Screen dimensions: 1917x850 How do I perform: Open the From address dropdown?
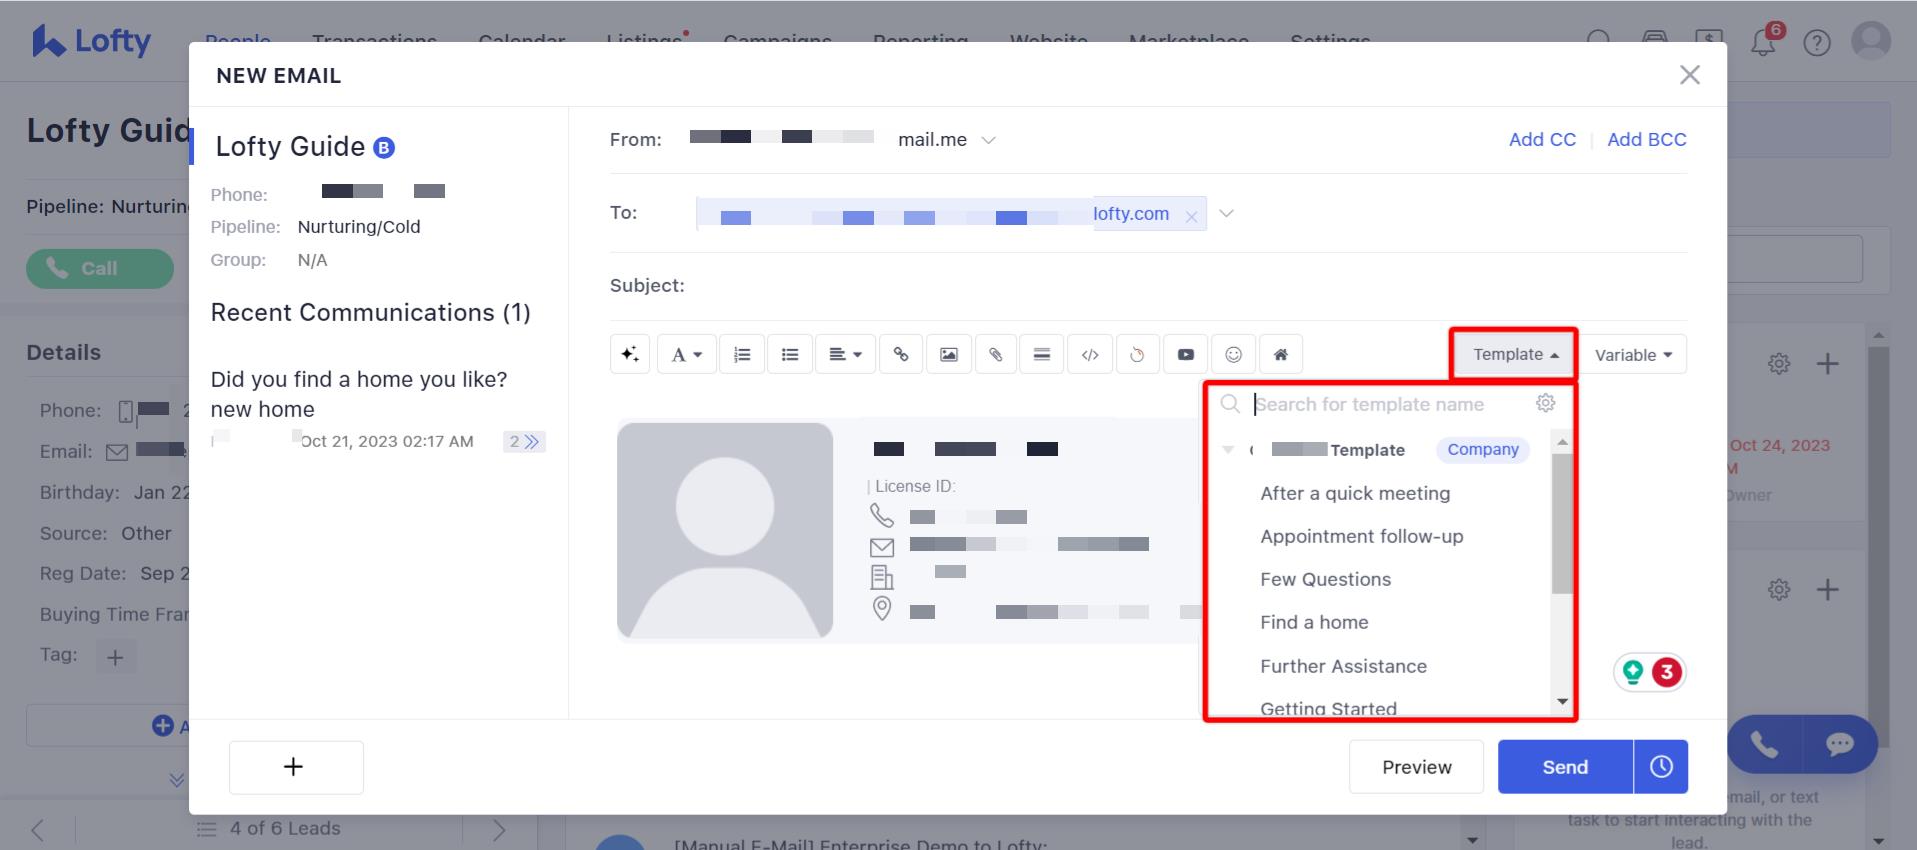tap(988, 140)
